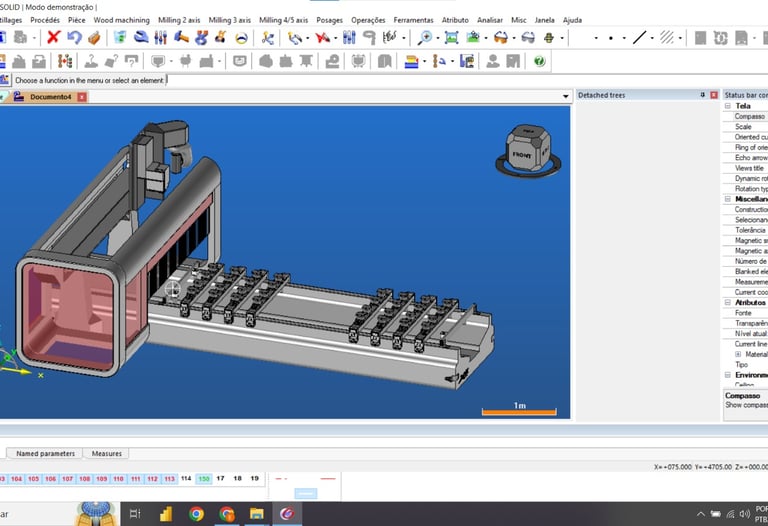Toggle layer 105 in the layer bar

[33, 479]
